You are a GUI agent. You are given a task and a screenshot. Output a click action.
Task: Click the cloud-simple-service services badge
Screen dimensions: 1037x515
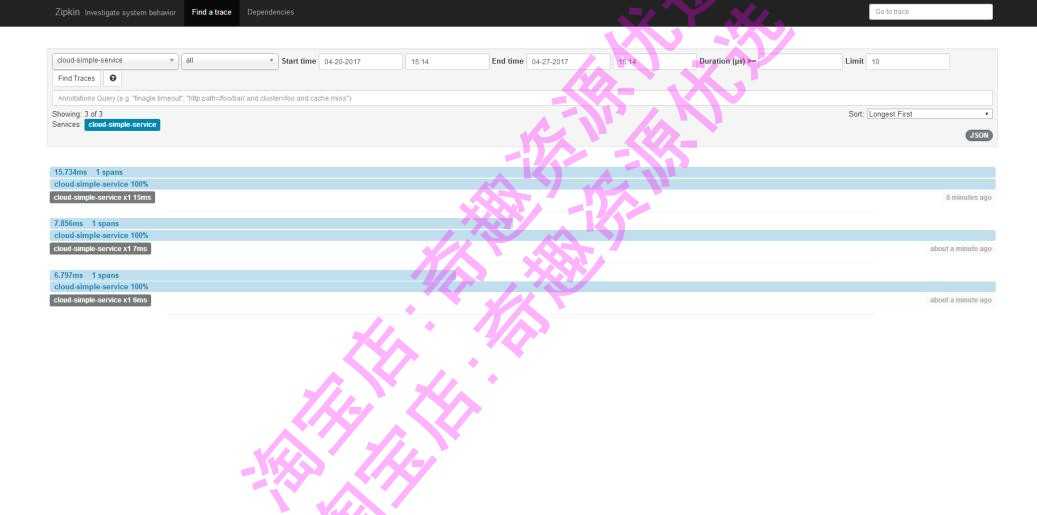(122, 125)
